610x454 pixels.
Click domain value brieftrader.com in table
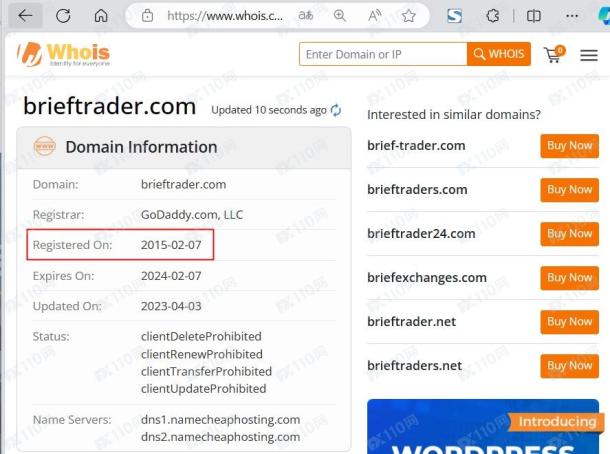click(x=183, y=184)
